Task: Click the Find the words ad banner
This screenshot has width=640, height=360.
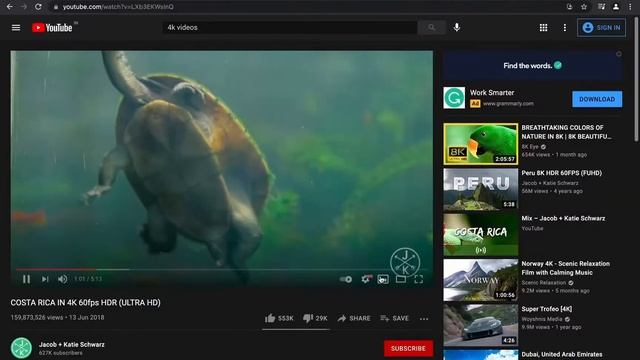Action: tap(532, 66)
